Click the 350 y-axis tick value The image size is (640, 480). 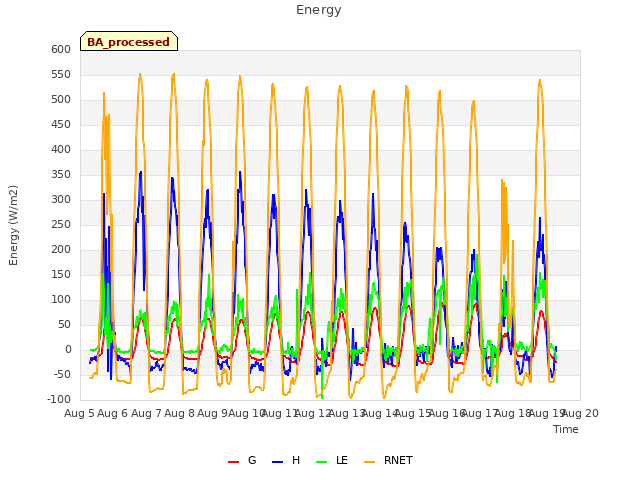click(x=61, y=175)
